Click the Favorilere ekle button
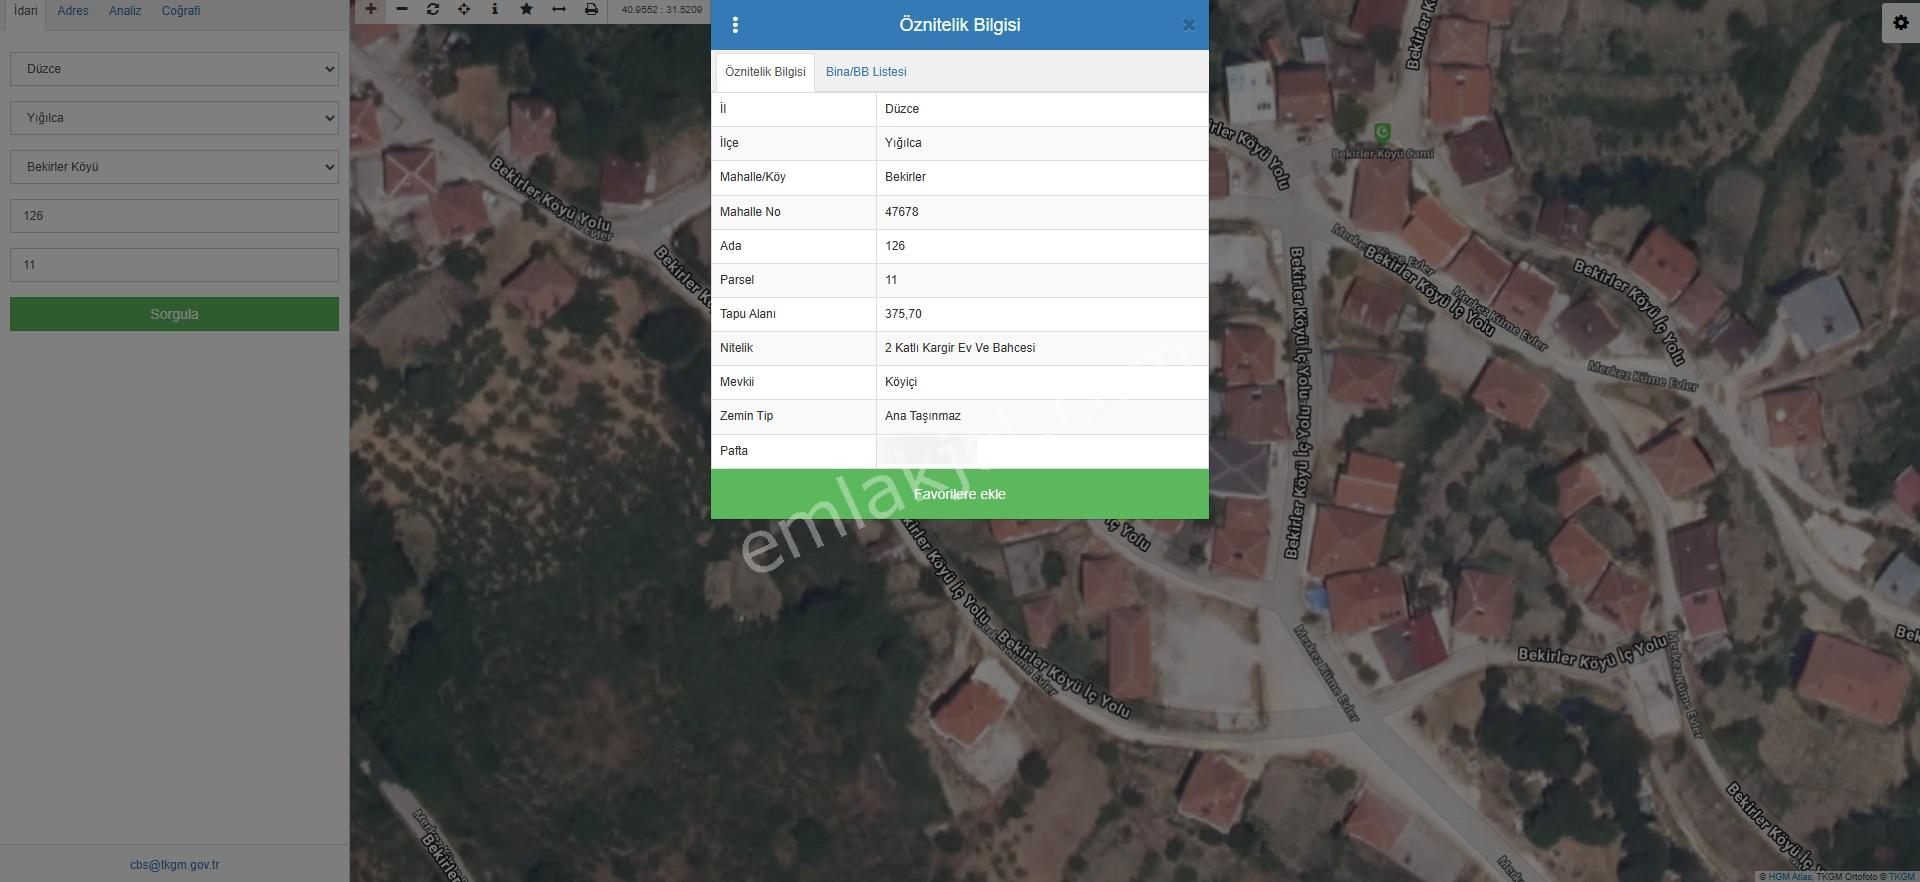This screenshot has width=1920, height=882. pyautogui.click(x=960, y=494)
